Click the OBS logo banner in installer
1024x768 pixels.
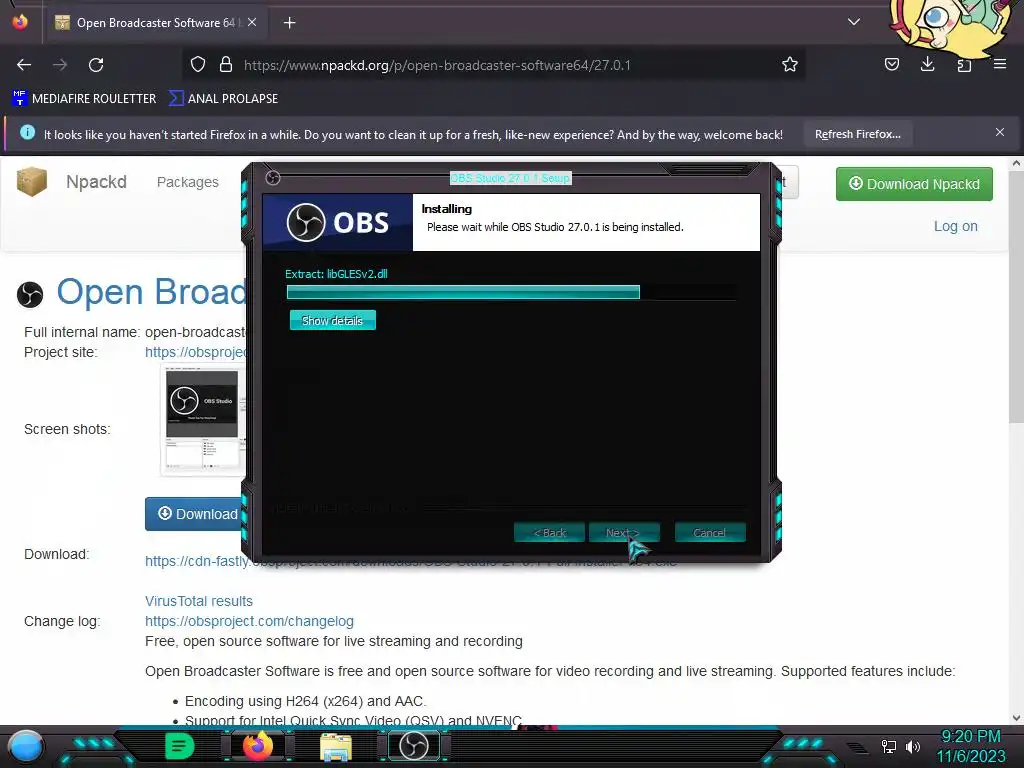tap(338, 223)
